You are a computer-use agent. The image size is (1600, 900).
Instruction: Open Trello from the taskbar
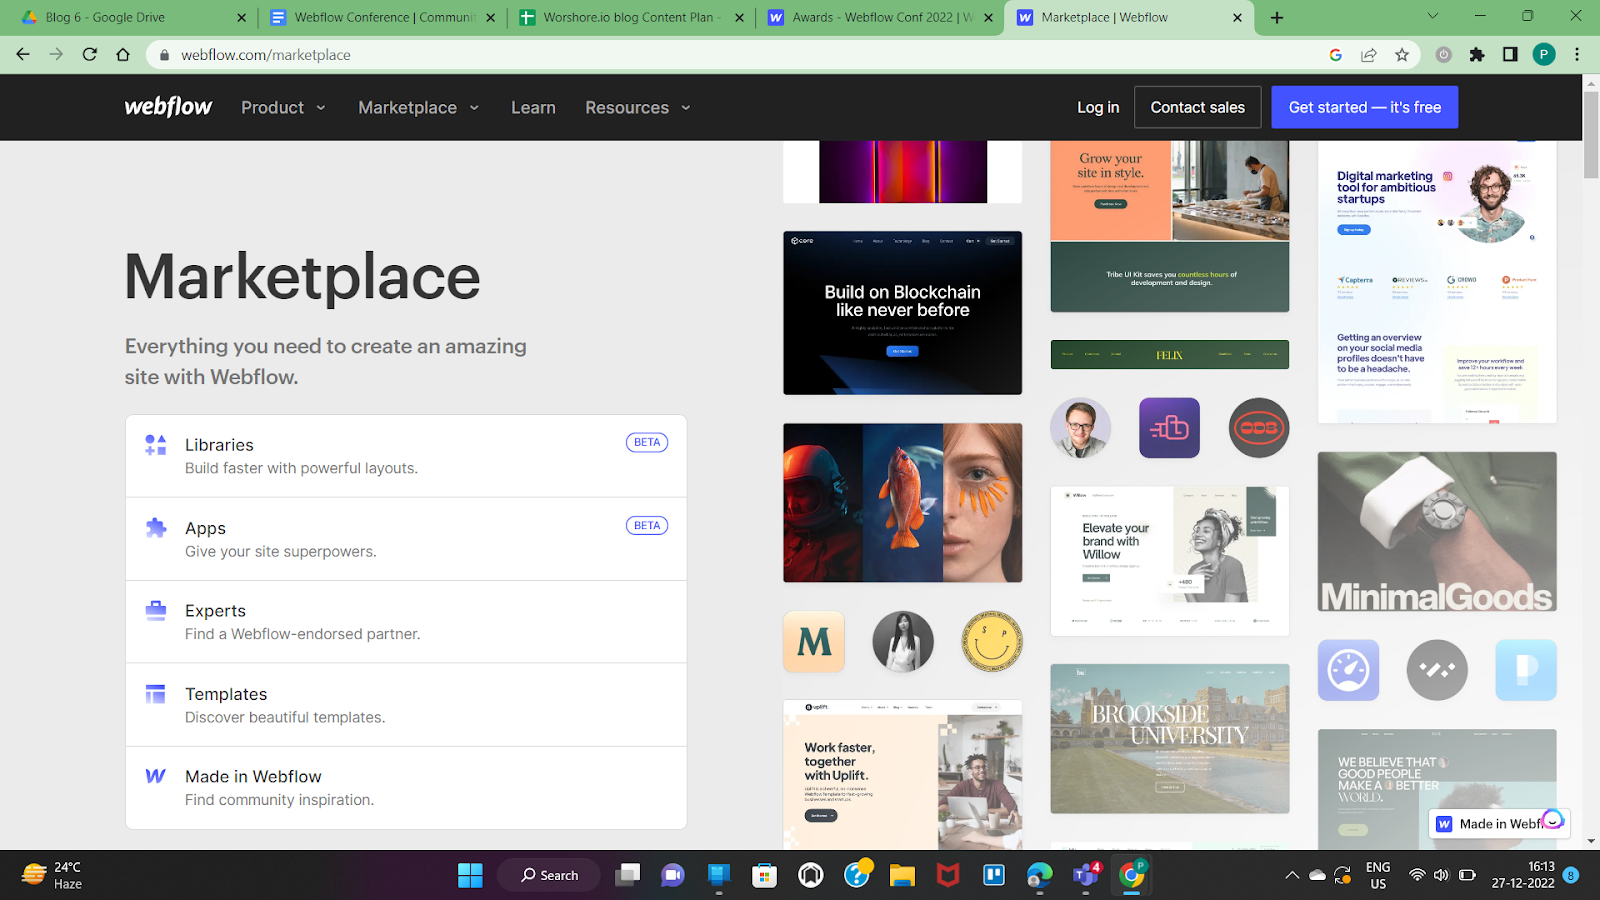[994, 875]
